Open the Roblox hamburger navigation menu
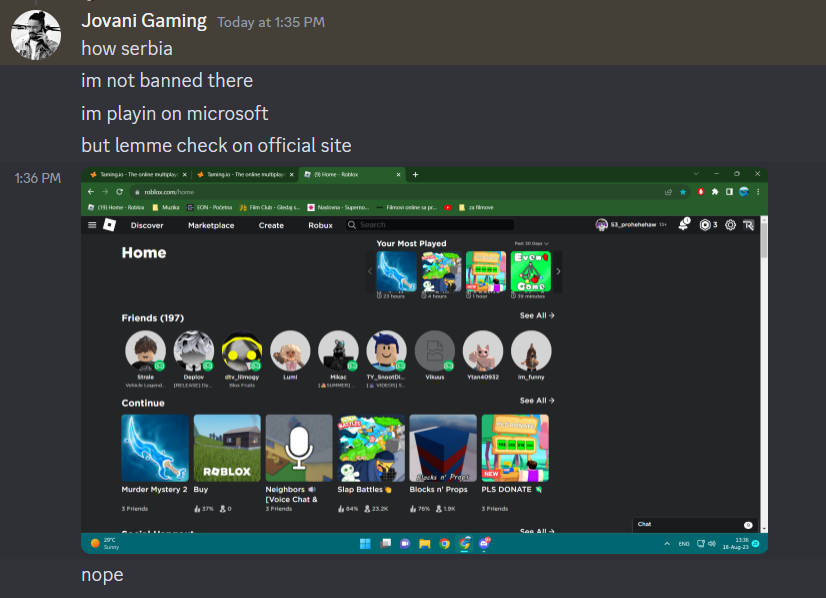The width and height of the screenshot is (826, 598). [x=92, y=225]
